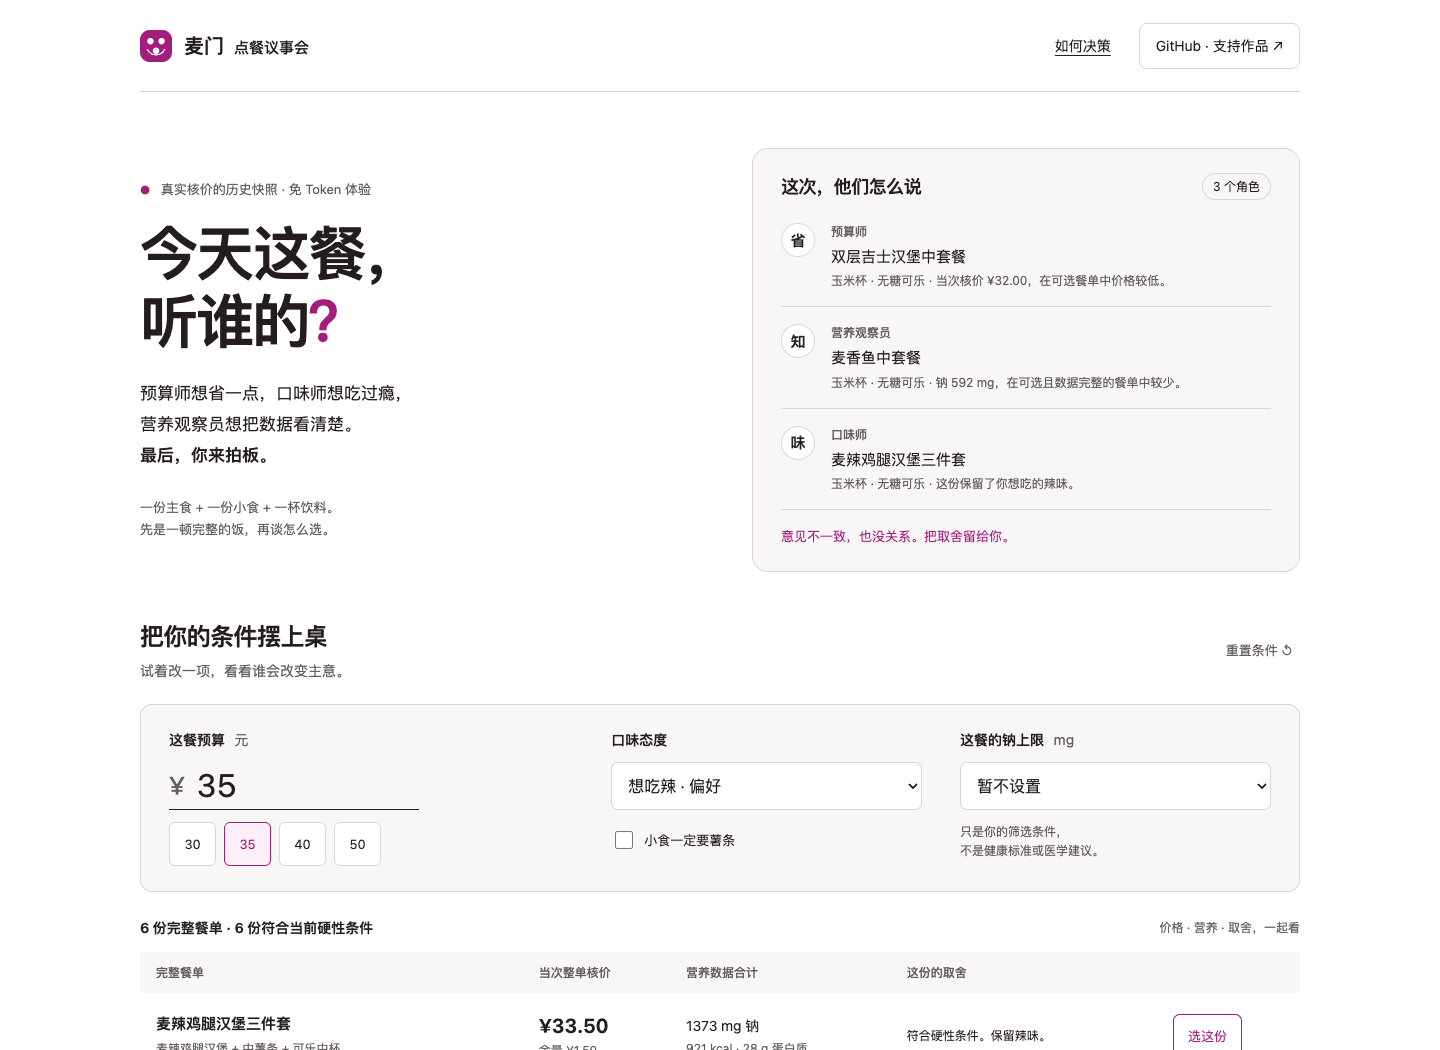Click the 营养数据合计 column header
1440x1050 pixels.
[722, 972]
